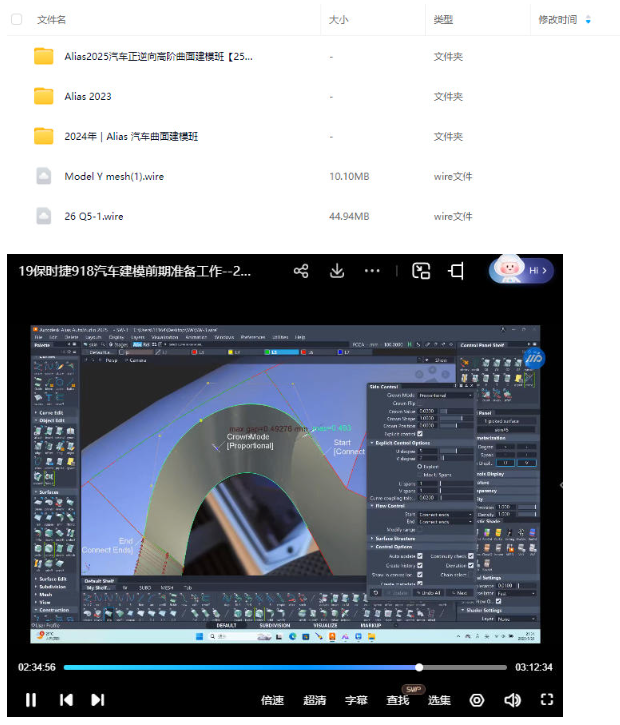This screenshot has height=725, width=620.
Task: Pause the video playback
Action: click(31, 700)
